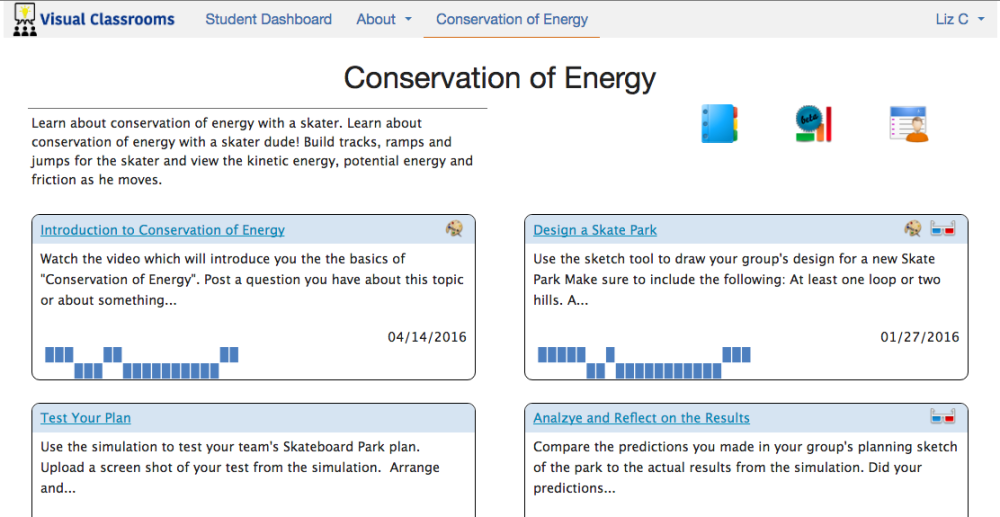Click the paint palette icon on Design a Skate Park
The height and width of the screenshot is (517, 1000).
point(913,229)
